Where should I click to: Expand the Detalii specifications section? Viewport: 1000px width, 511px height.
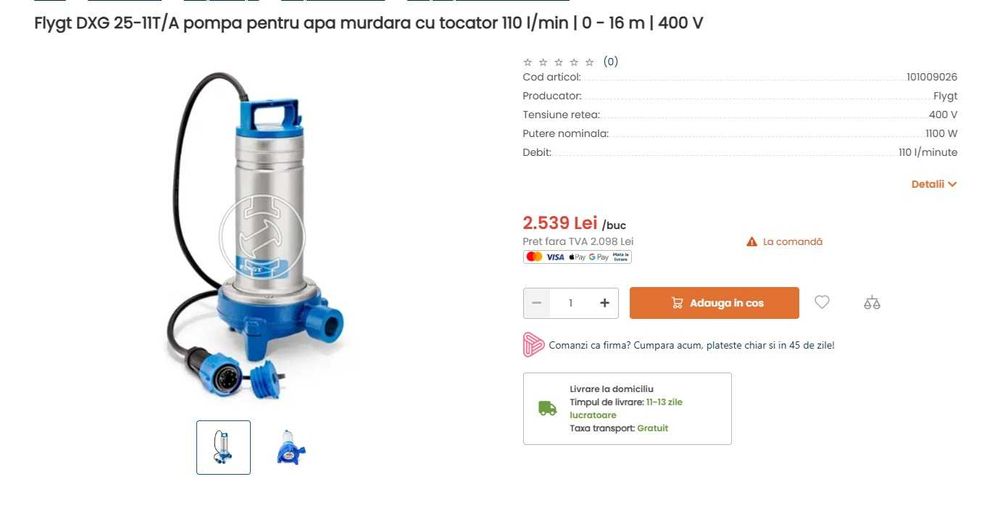(934, 184)
